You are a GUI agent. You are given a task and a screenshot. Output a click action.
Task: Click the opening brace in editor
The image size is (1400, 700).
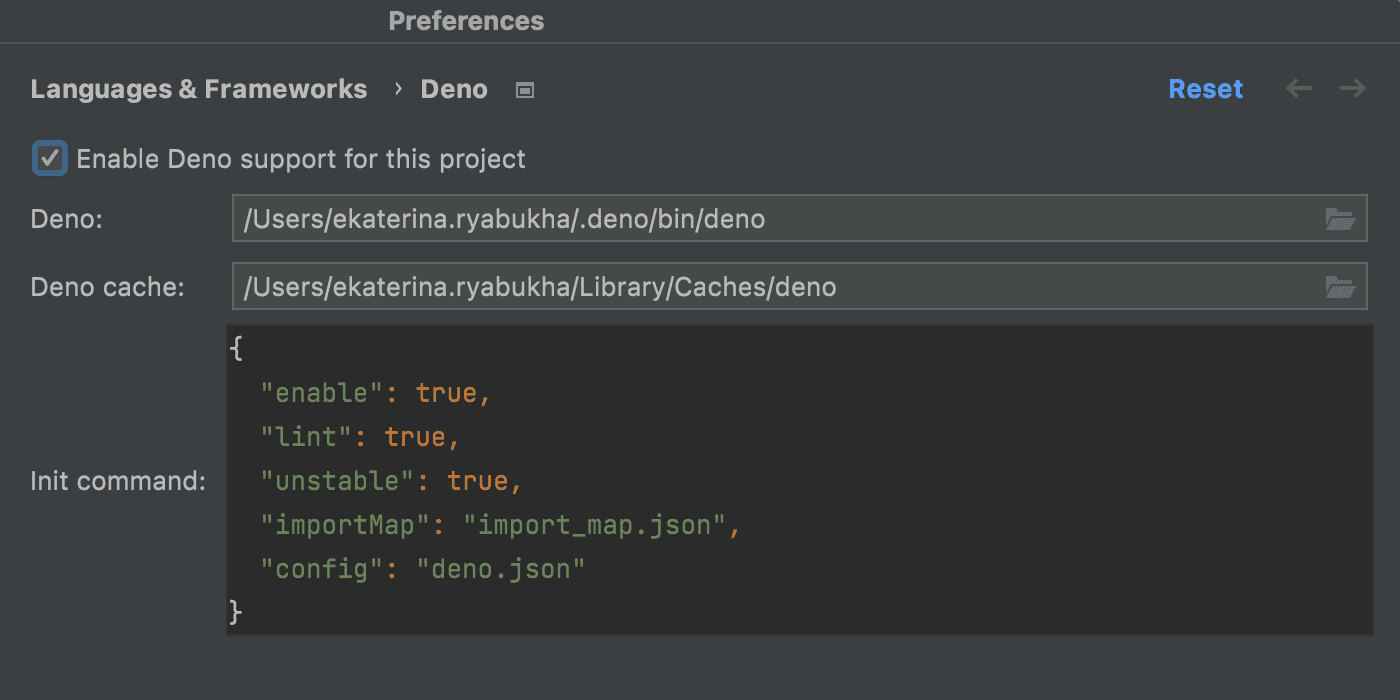pos(236,349)
